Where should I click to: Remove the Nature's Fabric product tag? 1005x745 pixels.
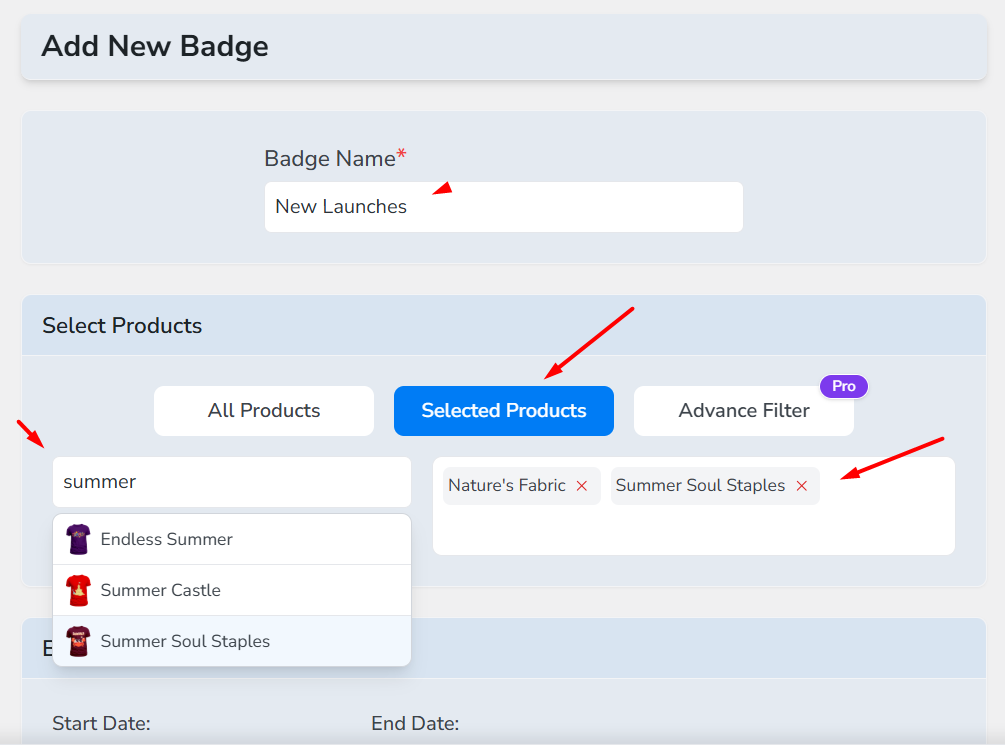point(582,486)
